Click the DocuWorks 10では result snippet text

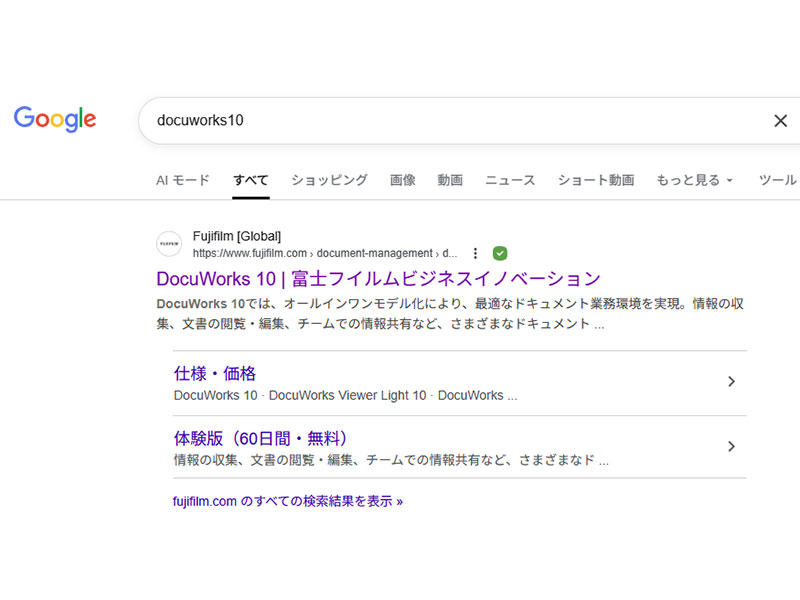450,314
